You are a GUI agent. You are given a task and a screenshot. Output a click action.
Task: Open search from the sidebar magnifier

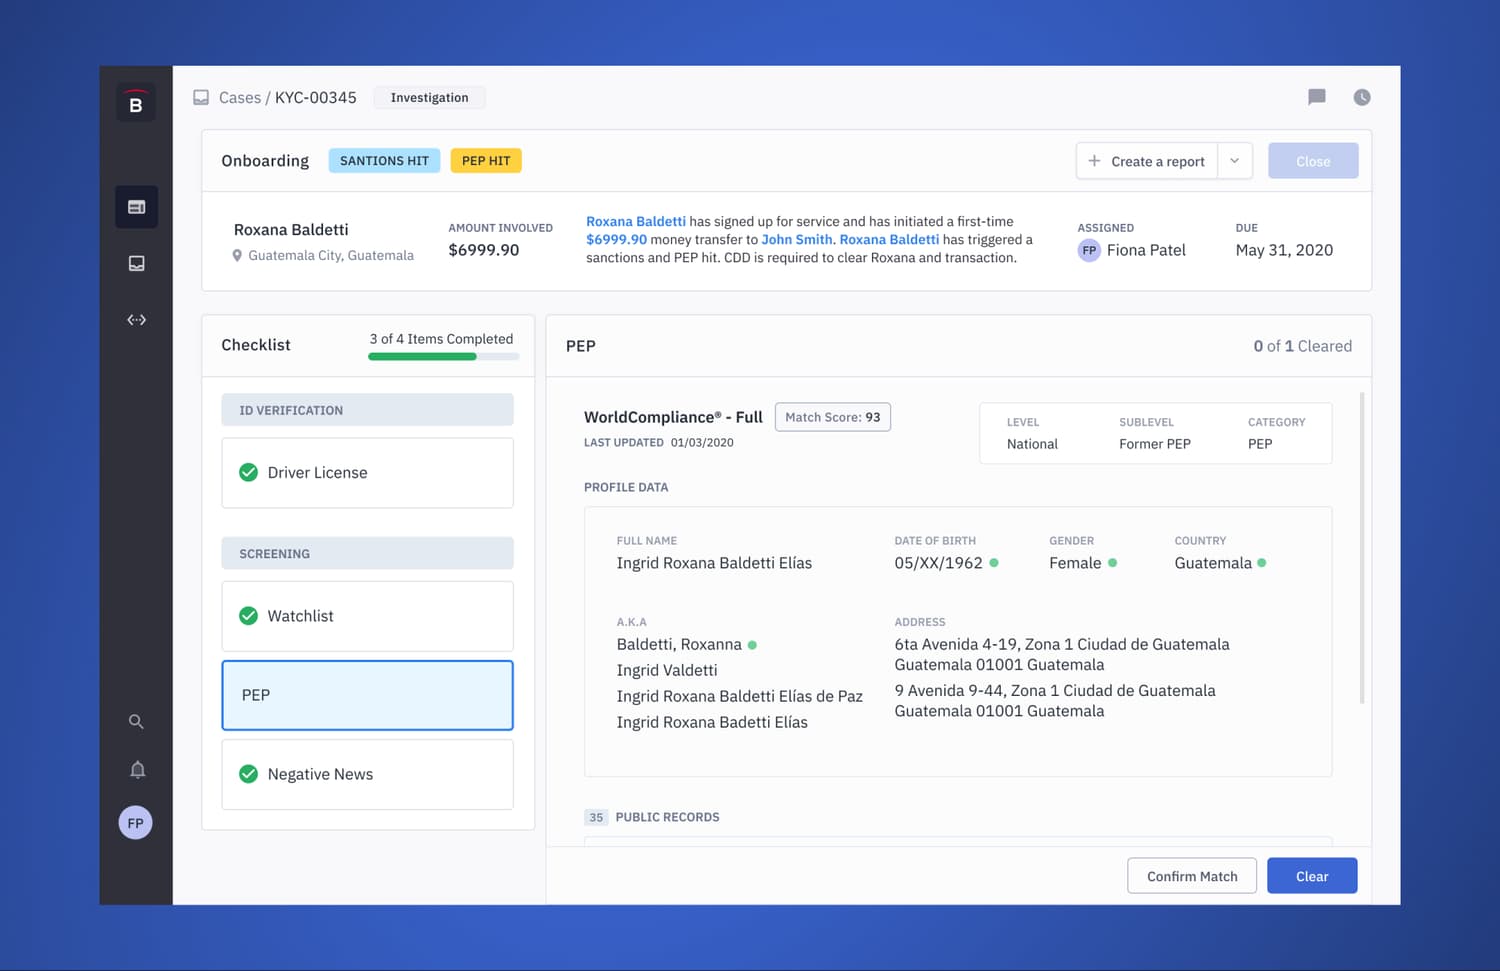(136, 721)
